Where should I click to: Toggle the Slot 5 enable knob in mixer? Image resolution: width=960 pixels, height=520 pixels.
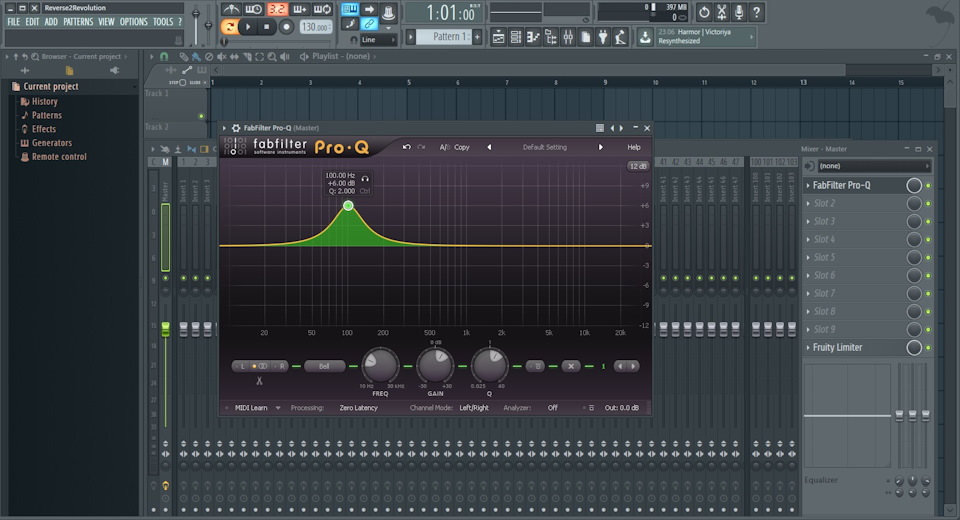(x=913, y=257)
